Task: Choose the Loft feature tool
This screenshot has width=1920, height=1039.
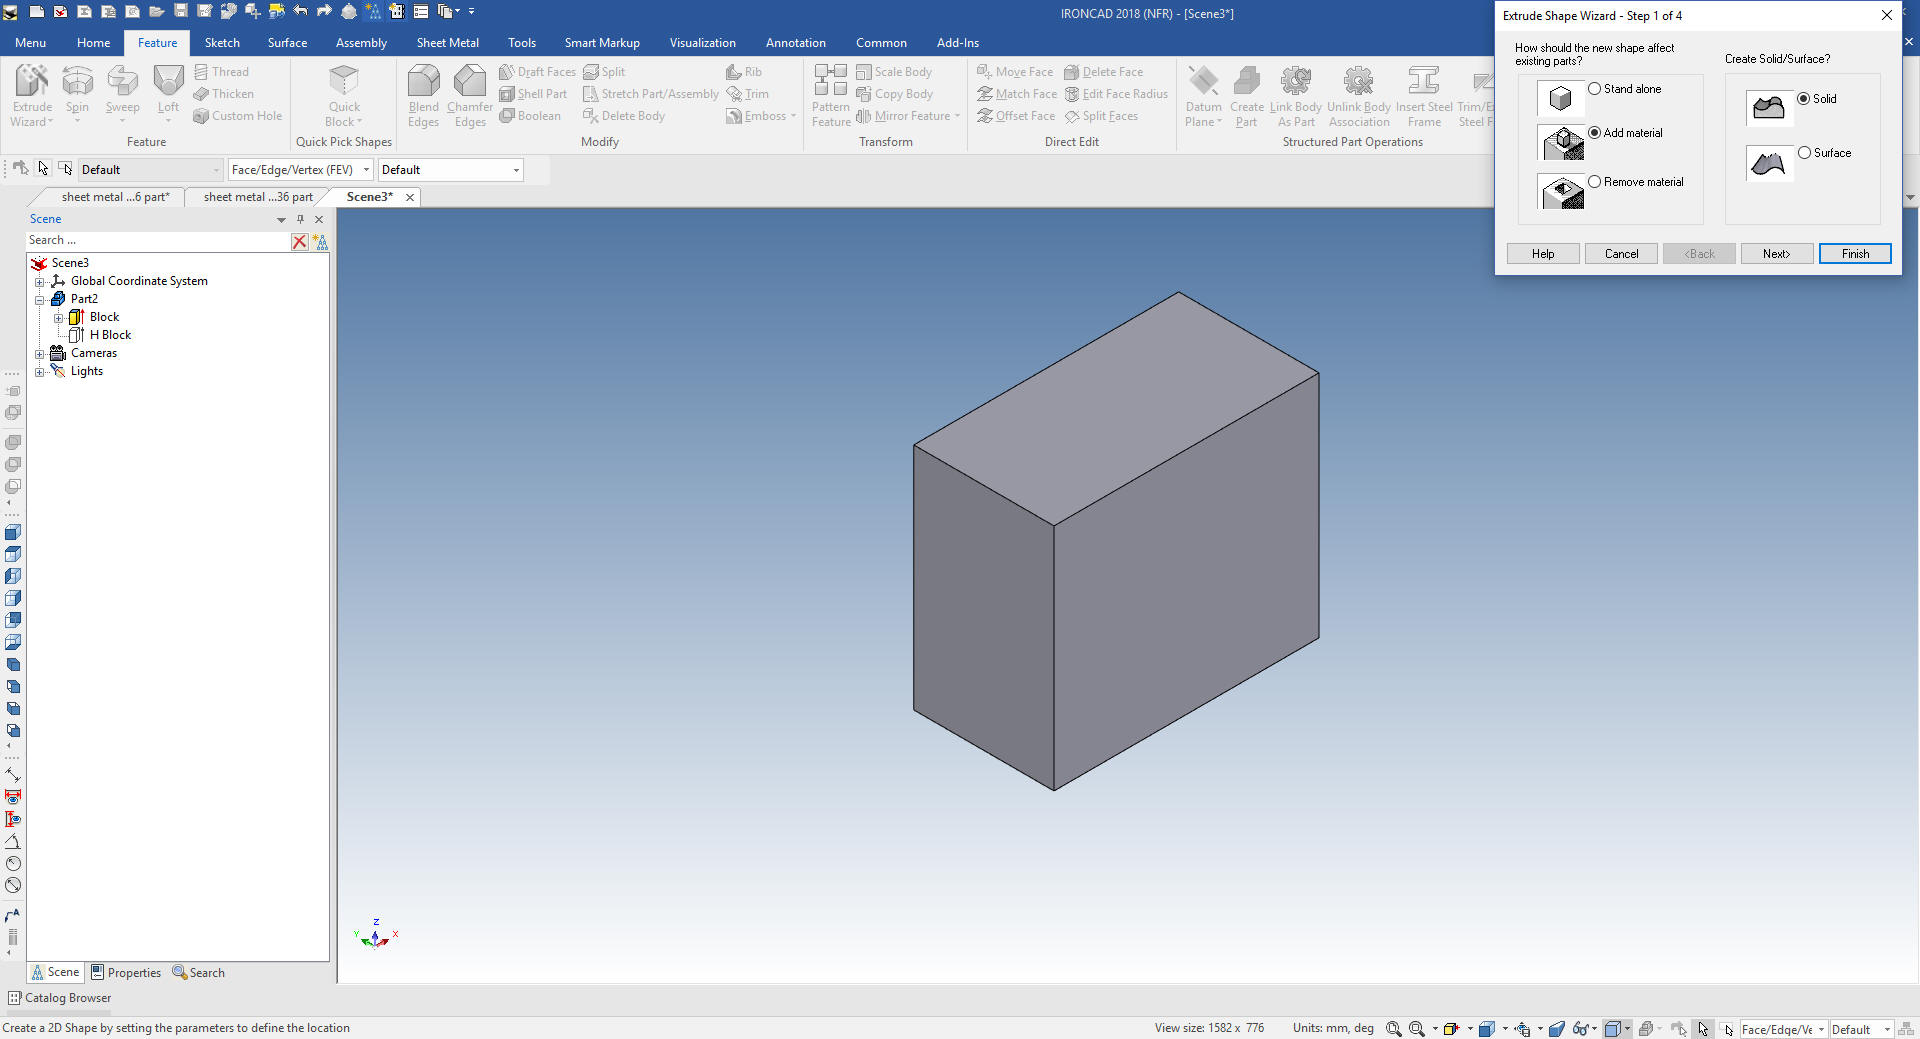Action: point(168,82)
